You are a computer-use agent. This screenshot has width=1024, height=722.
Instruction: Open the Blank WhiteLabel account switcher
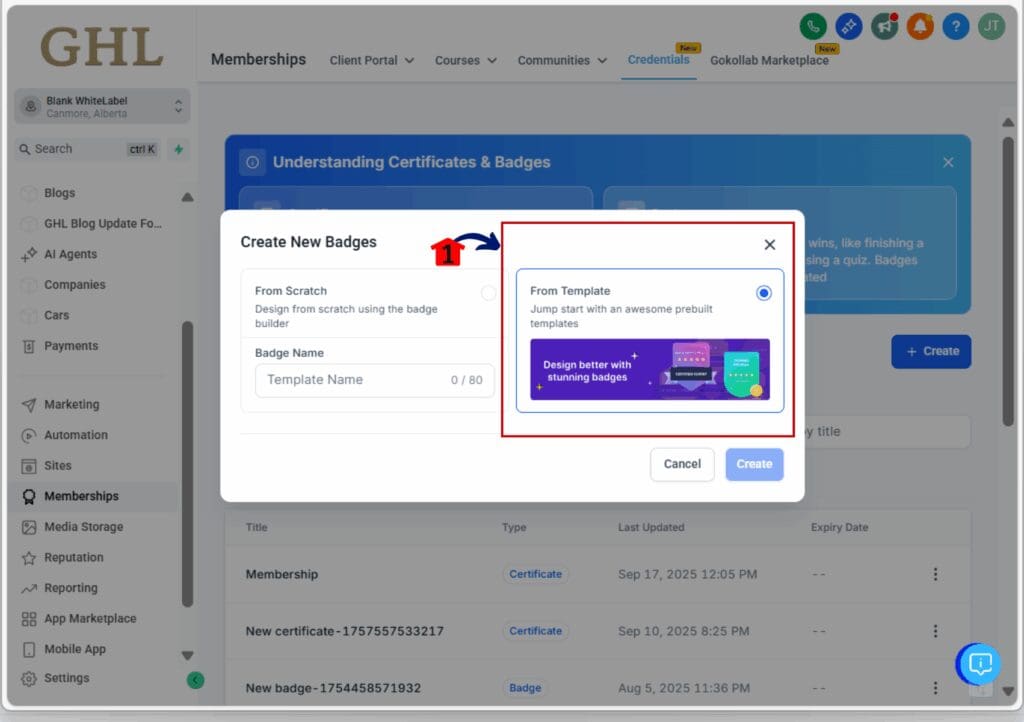pyautogui.click(x=102, y=106)
